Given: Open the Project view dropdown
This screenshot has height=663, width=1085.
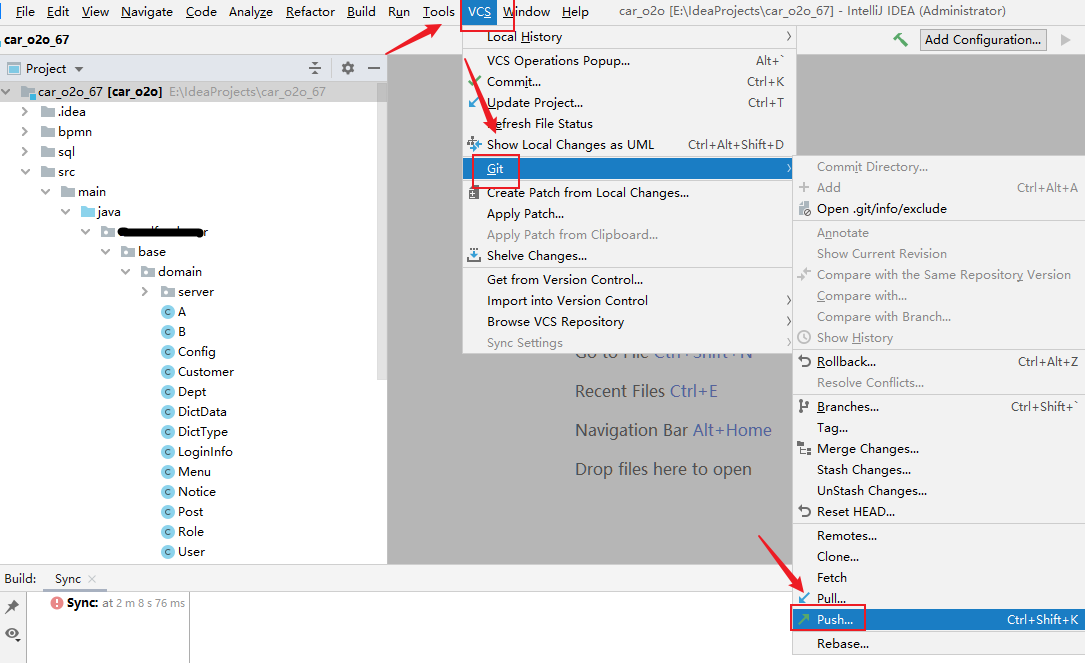Looking at the screenshot, I should [x=79, y=69].
